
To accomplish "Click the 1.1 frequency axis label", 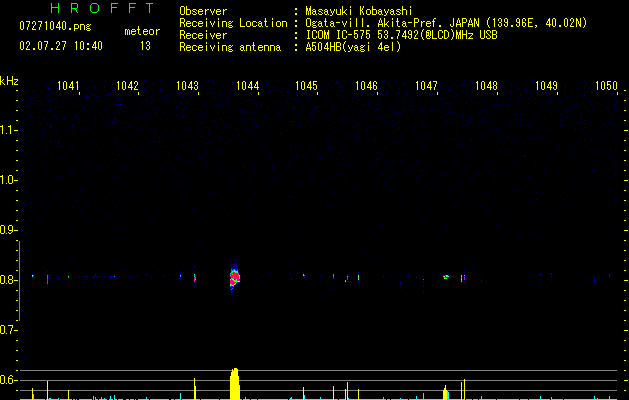I will pyautogui.click(x=8, y=130).
